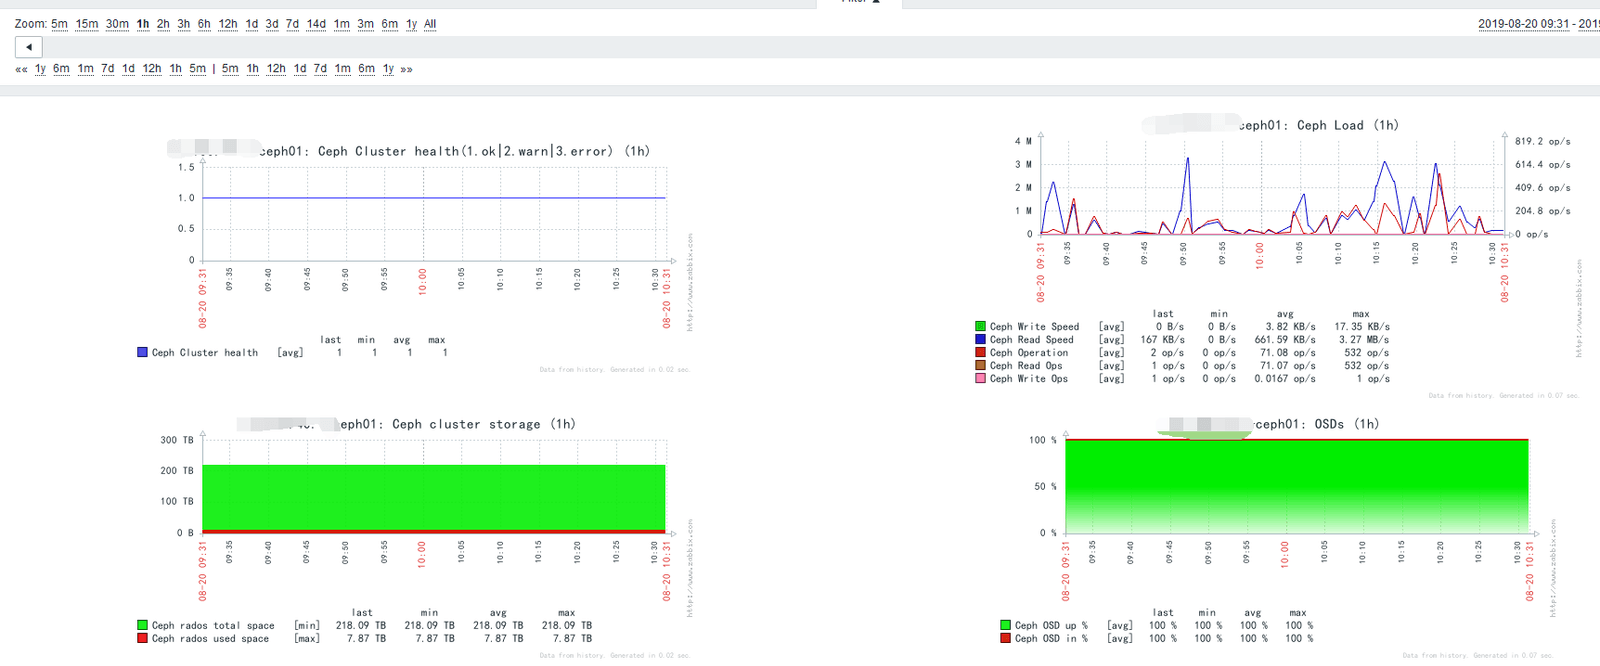Click the green Ceph OSD up % swatch

[x=1006, y=625]
